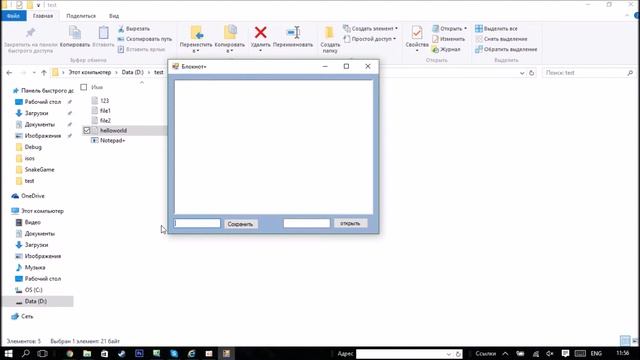
Task: Click the Properties (Свойства) icon
Action: [417, 33]
